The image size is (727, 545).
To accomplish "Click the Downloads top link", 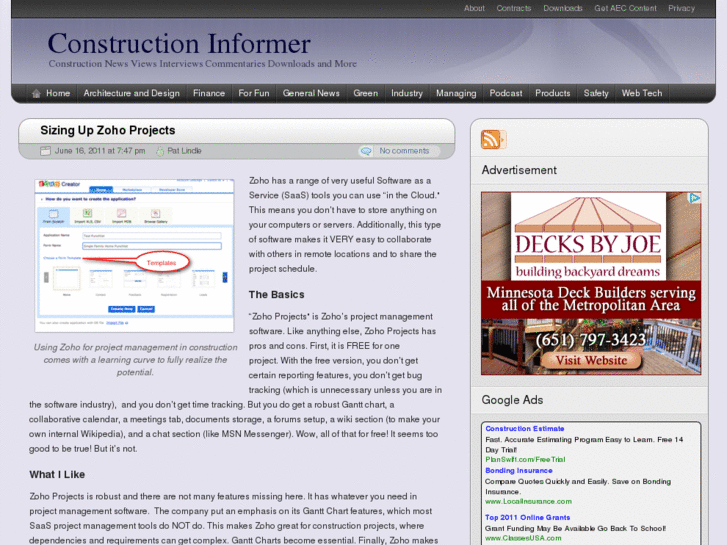I will pos(563,8).
